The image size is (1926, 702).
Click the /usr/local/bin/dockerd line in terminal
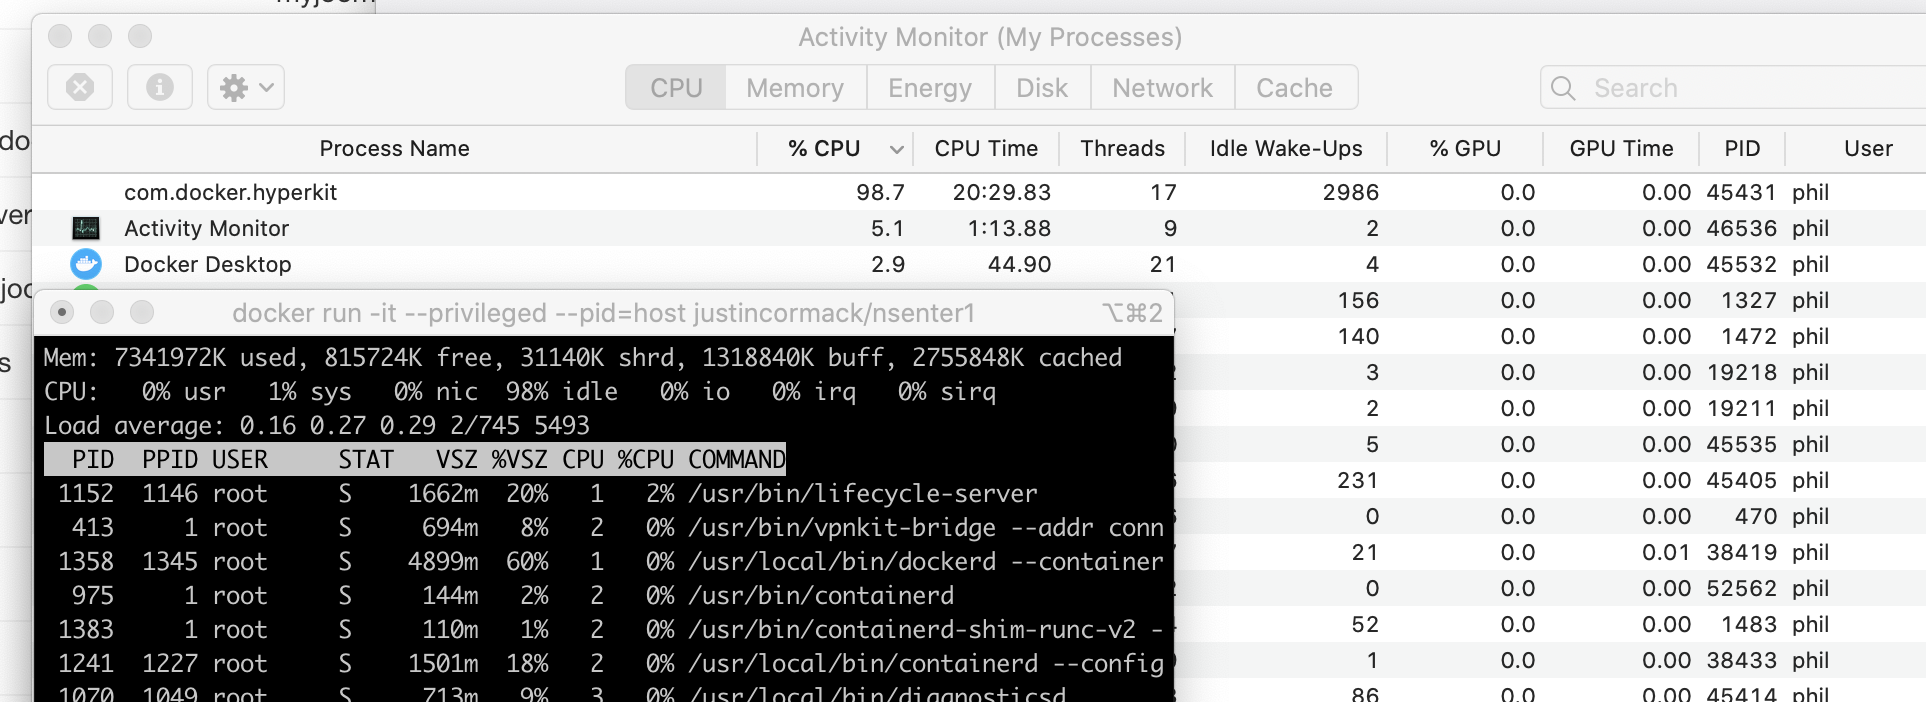[x=603, y=561]
